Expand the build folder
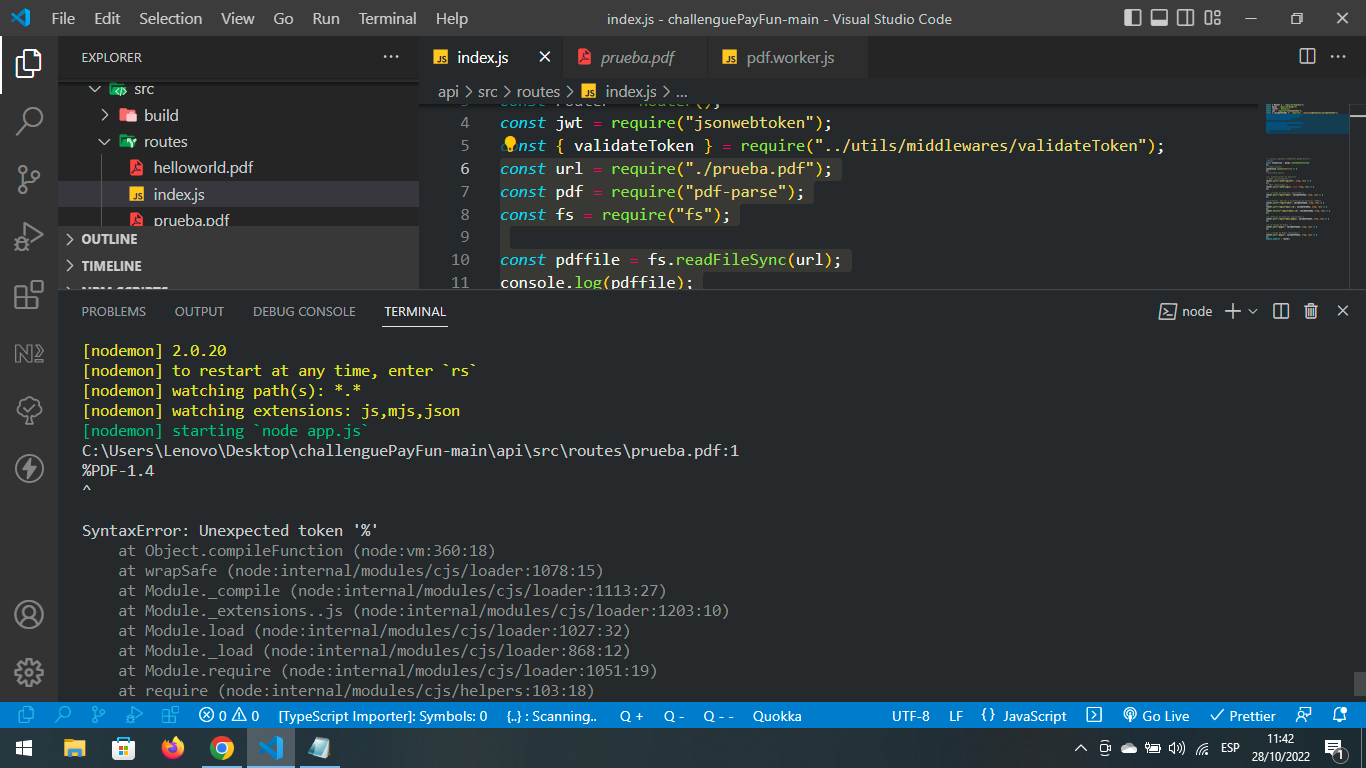The height and width of the screenshot is (768, 1366). (105, 115)
